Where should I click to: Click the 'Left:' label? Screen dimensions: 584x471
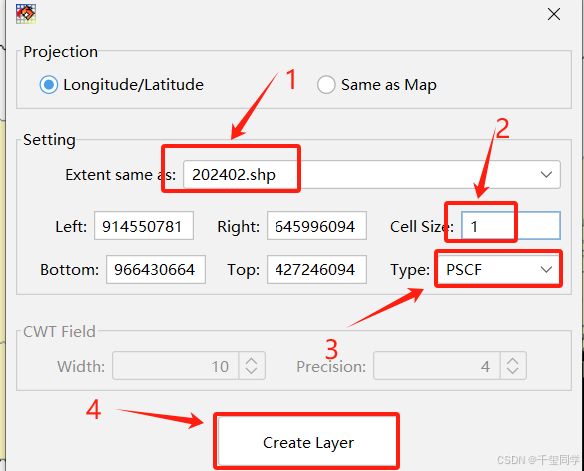click(x=71, y=226)
